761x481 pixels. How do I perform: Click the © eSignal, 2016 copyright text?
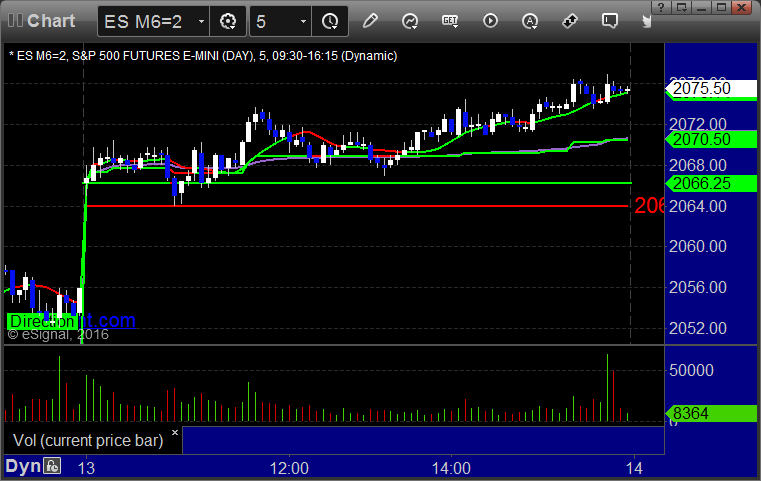tap(58, 334)
